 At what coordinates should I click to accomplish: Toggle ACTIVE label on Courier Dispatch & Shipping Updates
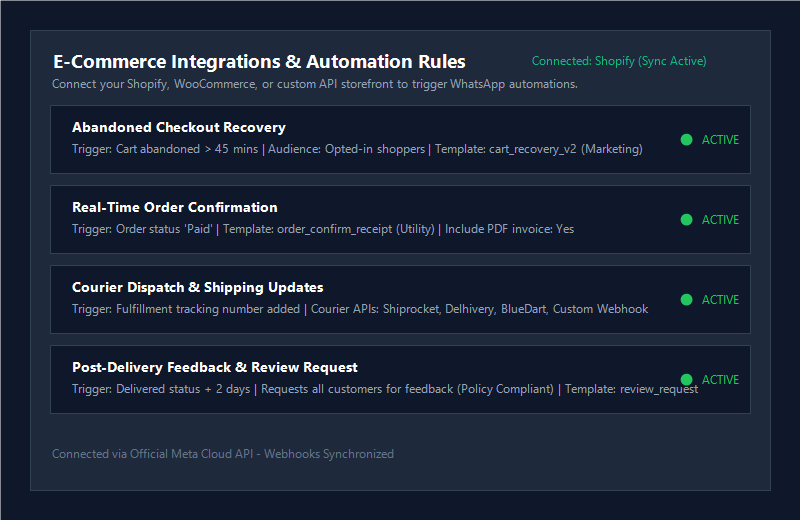click(x=720, y=300)
